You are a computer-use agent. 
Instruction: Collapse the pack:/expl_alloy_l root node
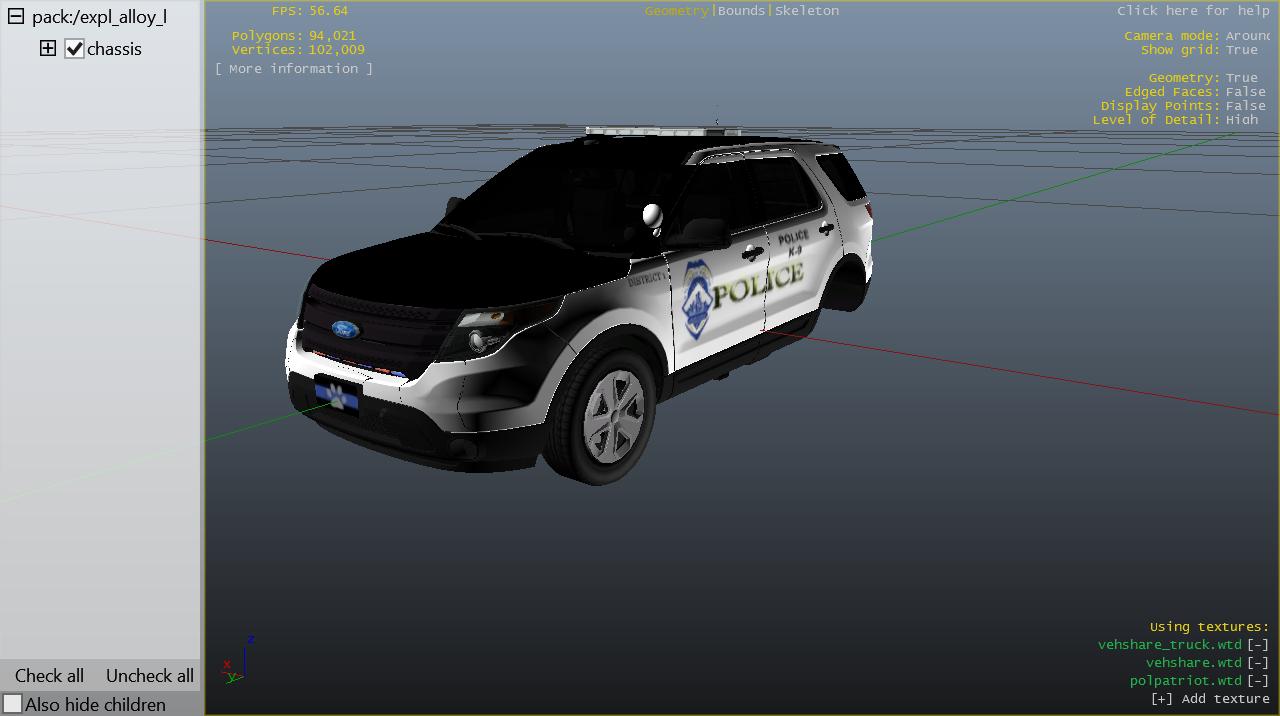[16, 17]
